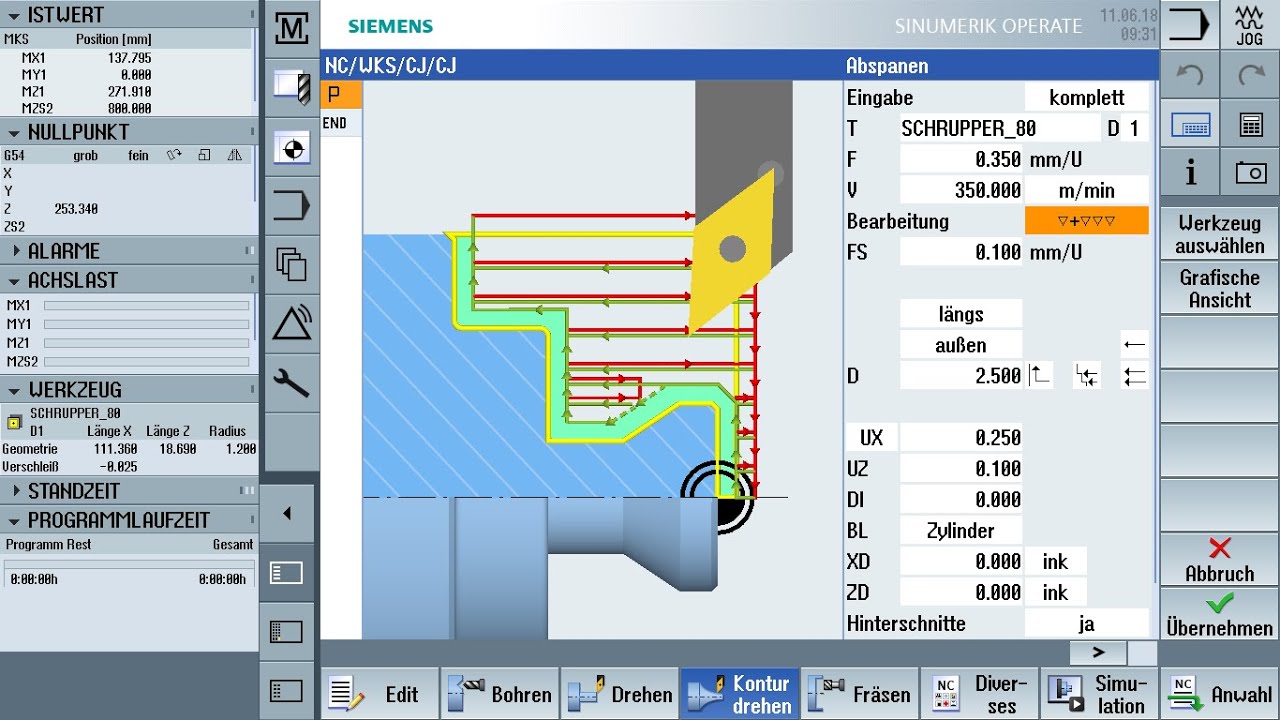Screen dimensions: 1280x720
Task: Expand the ALARME panel
Action: [15, 251]
